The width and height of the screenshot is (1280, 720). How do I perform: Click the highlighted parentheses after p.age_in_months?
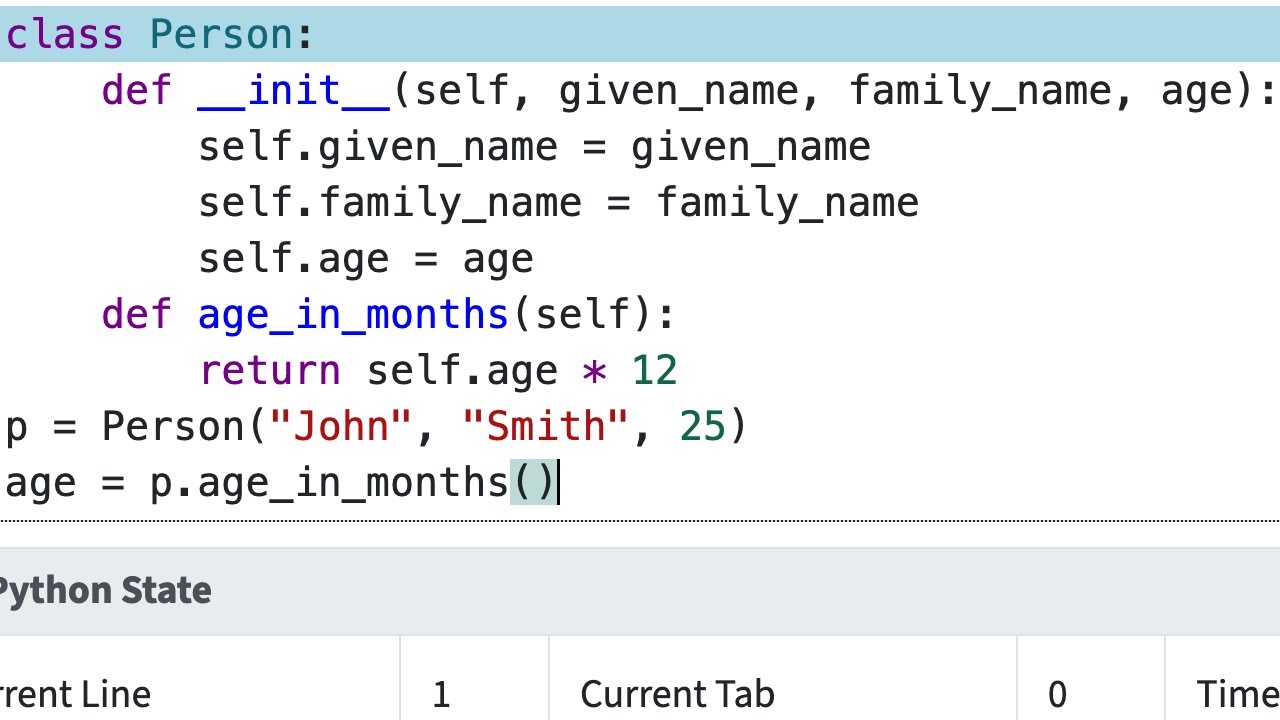tap(533, 483)
